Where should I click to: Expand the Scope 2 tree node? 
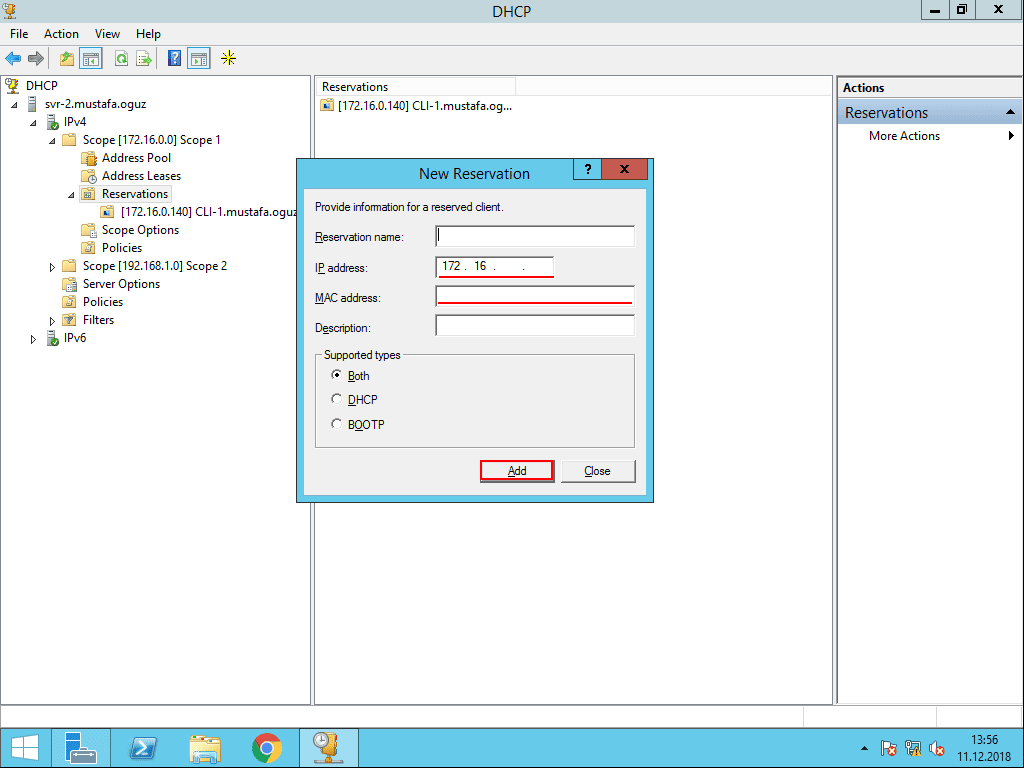[x=52, y=266]
